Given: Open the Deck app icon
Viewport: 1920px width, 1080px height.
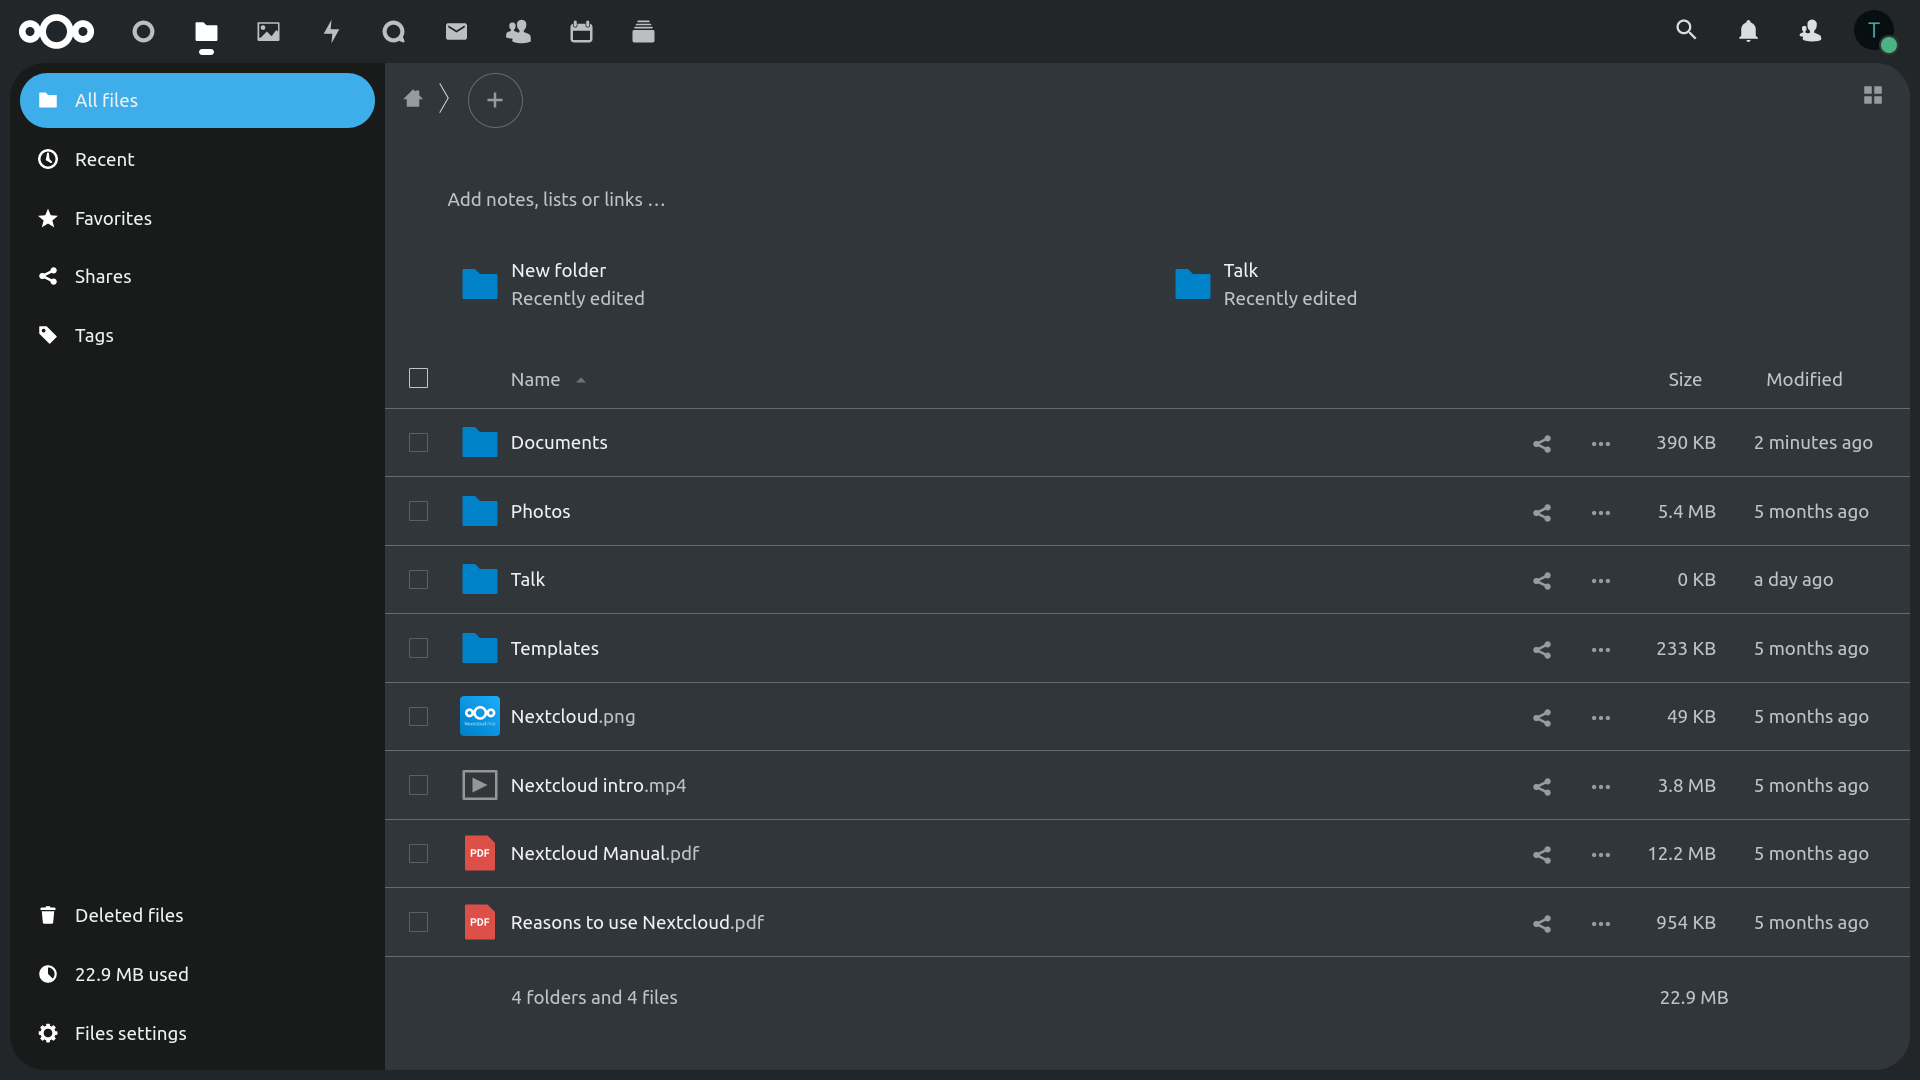Looking at the screenshot, I should [x=643, y=32].
